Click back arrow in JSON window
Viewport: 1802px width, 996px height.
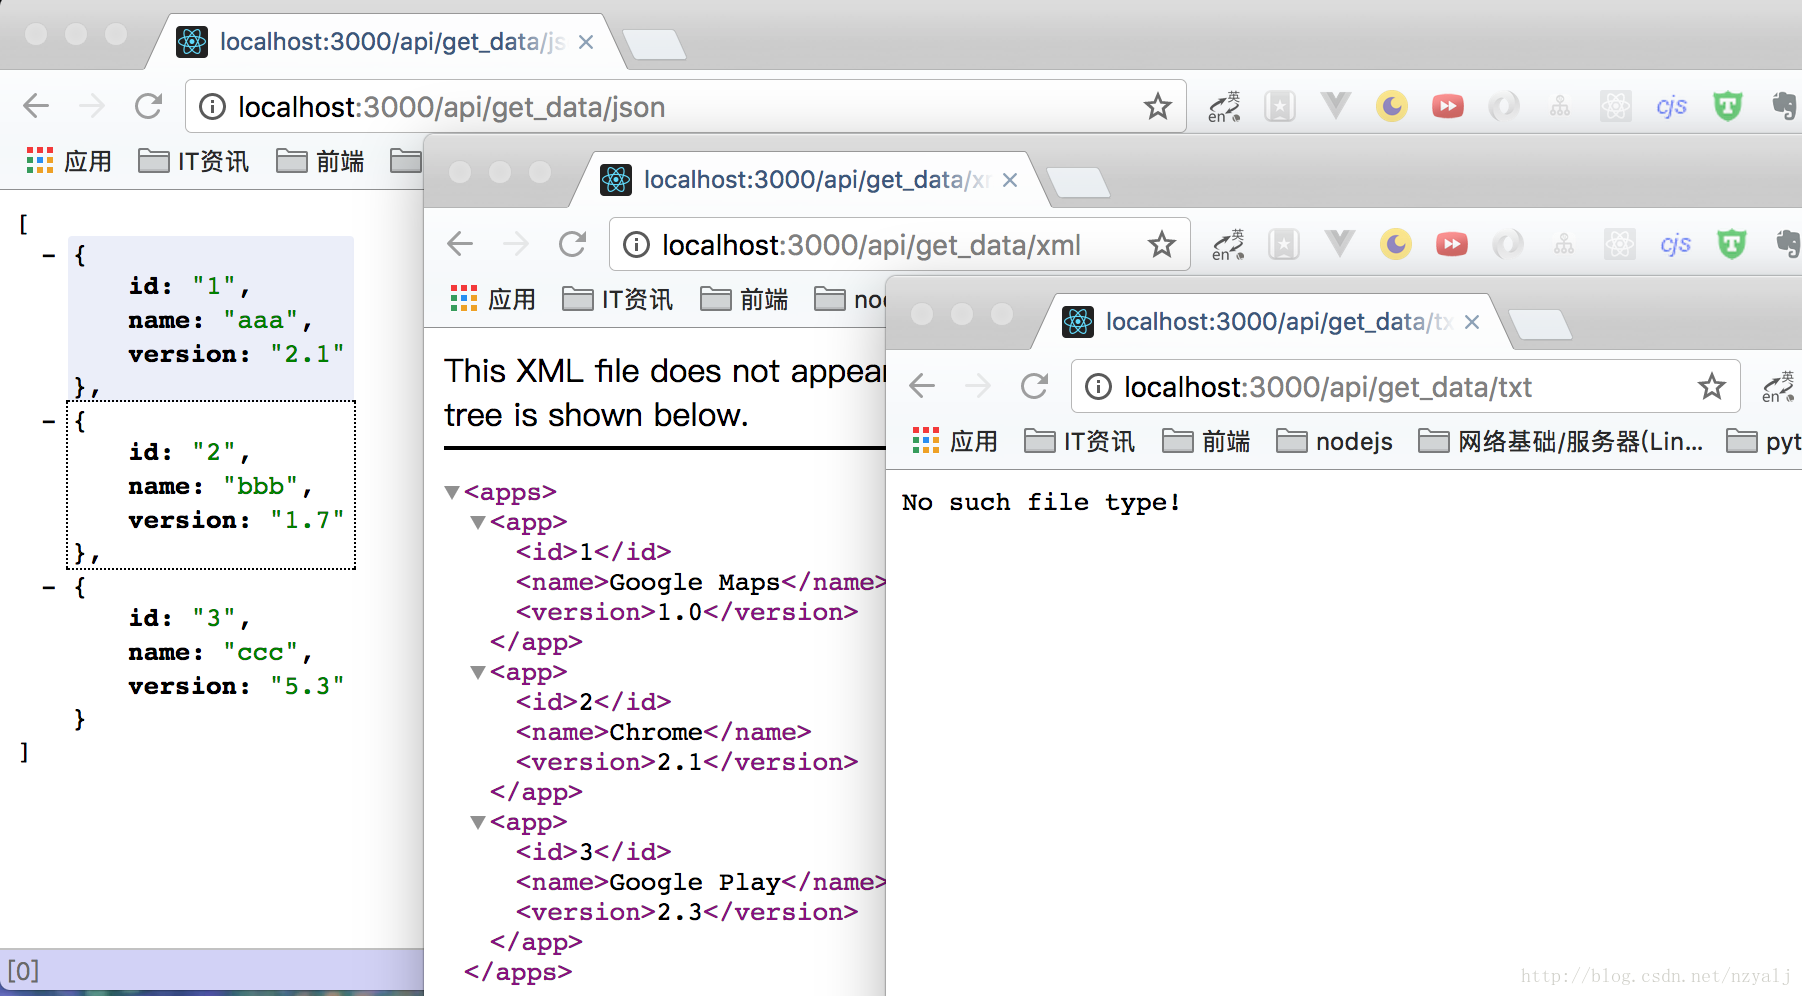tap(36, 106)
